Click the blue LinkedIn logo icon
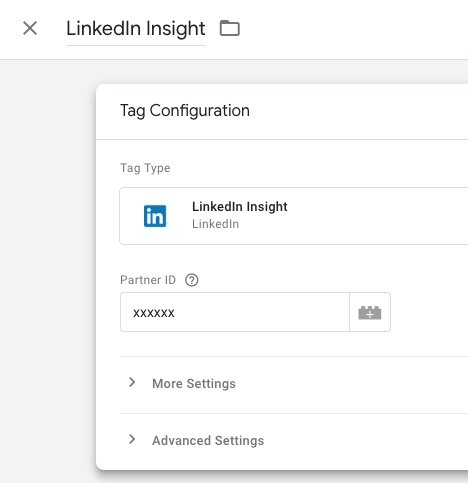The image size is (468, 483). pos(155,216)
